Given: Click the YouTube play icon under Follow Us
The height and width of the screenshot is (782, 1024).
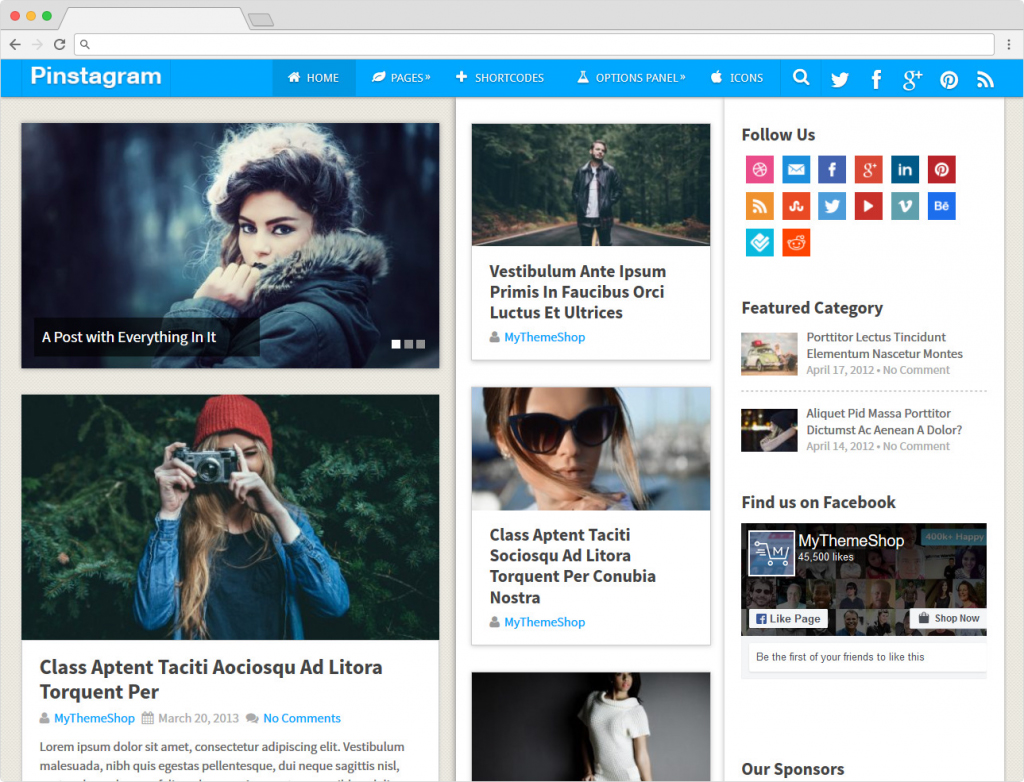Looking at the screenshot, I should pos(868,206).
